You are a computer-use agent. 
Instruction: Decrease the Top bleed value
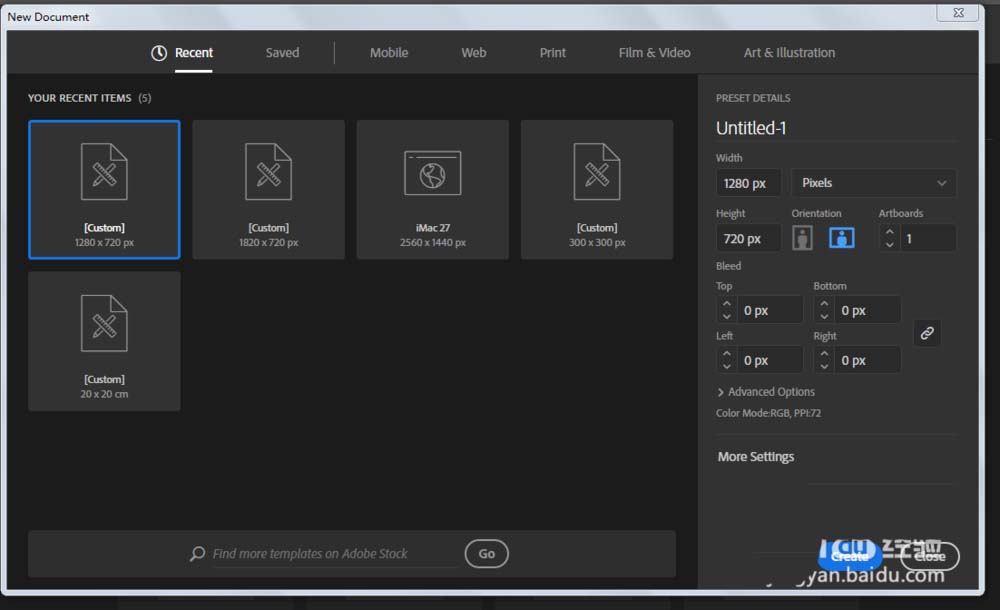click(x=726, y=316)
